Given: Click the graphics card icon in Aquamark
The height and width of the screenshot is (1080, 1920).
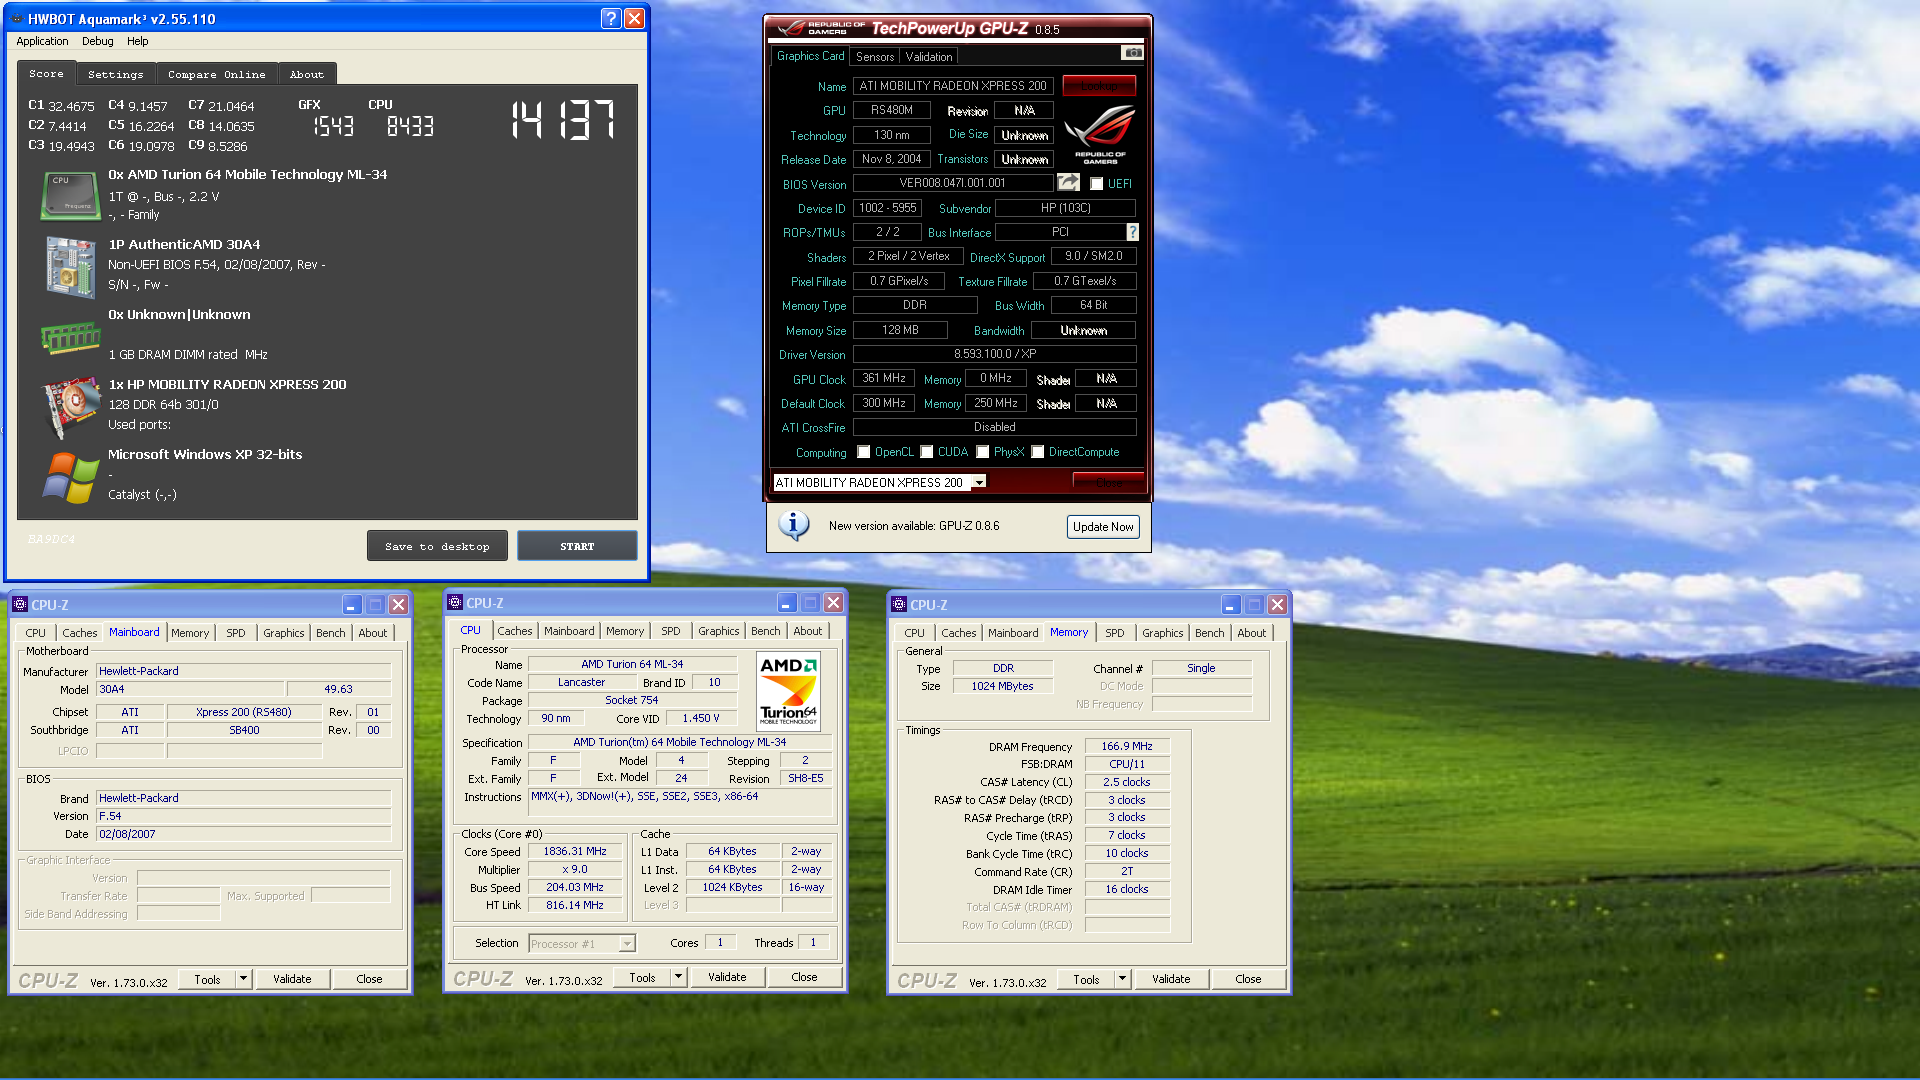Looking at the screenshot, I should click(x=70, y=407).
